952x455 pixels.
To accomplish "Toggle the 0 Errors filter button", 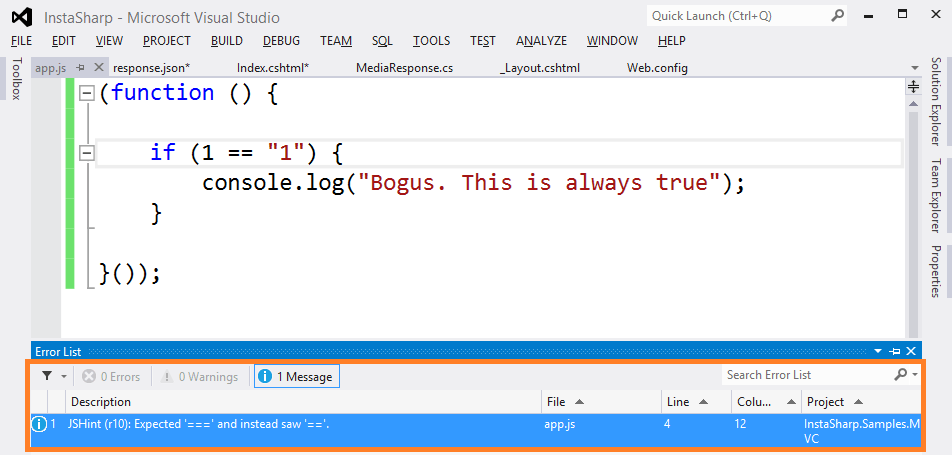I will point(111,377).
